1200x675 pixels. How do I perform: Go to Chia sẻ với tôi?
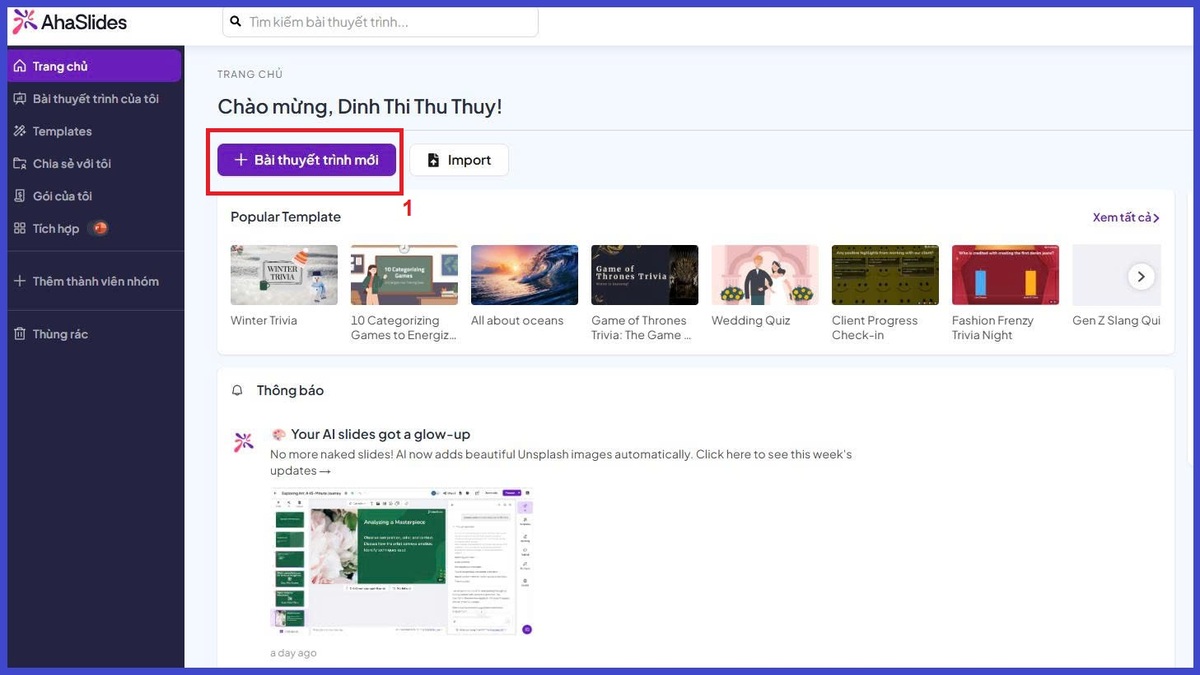point(71,164)
